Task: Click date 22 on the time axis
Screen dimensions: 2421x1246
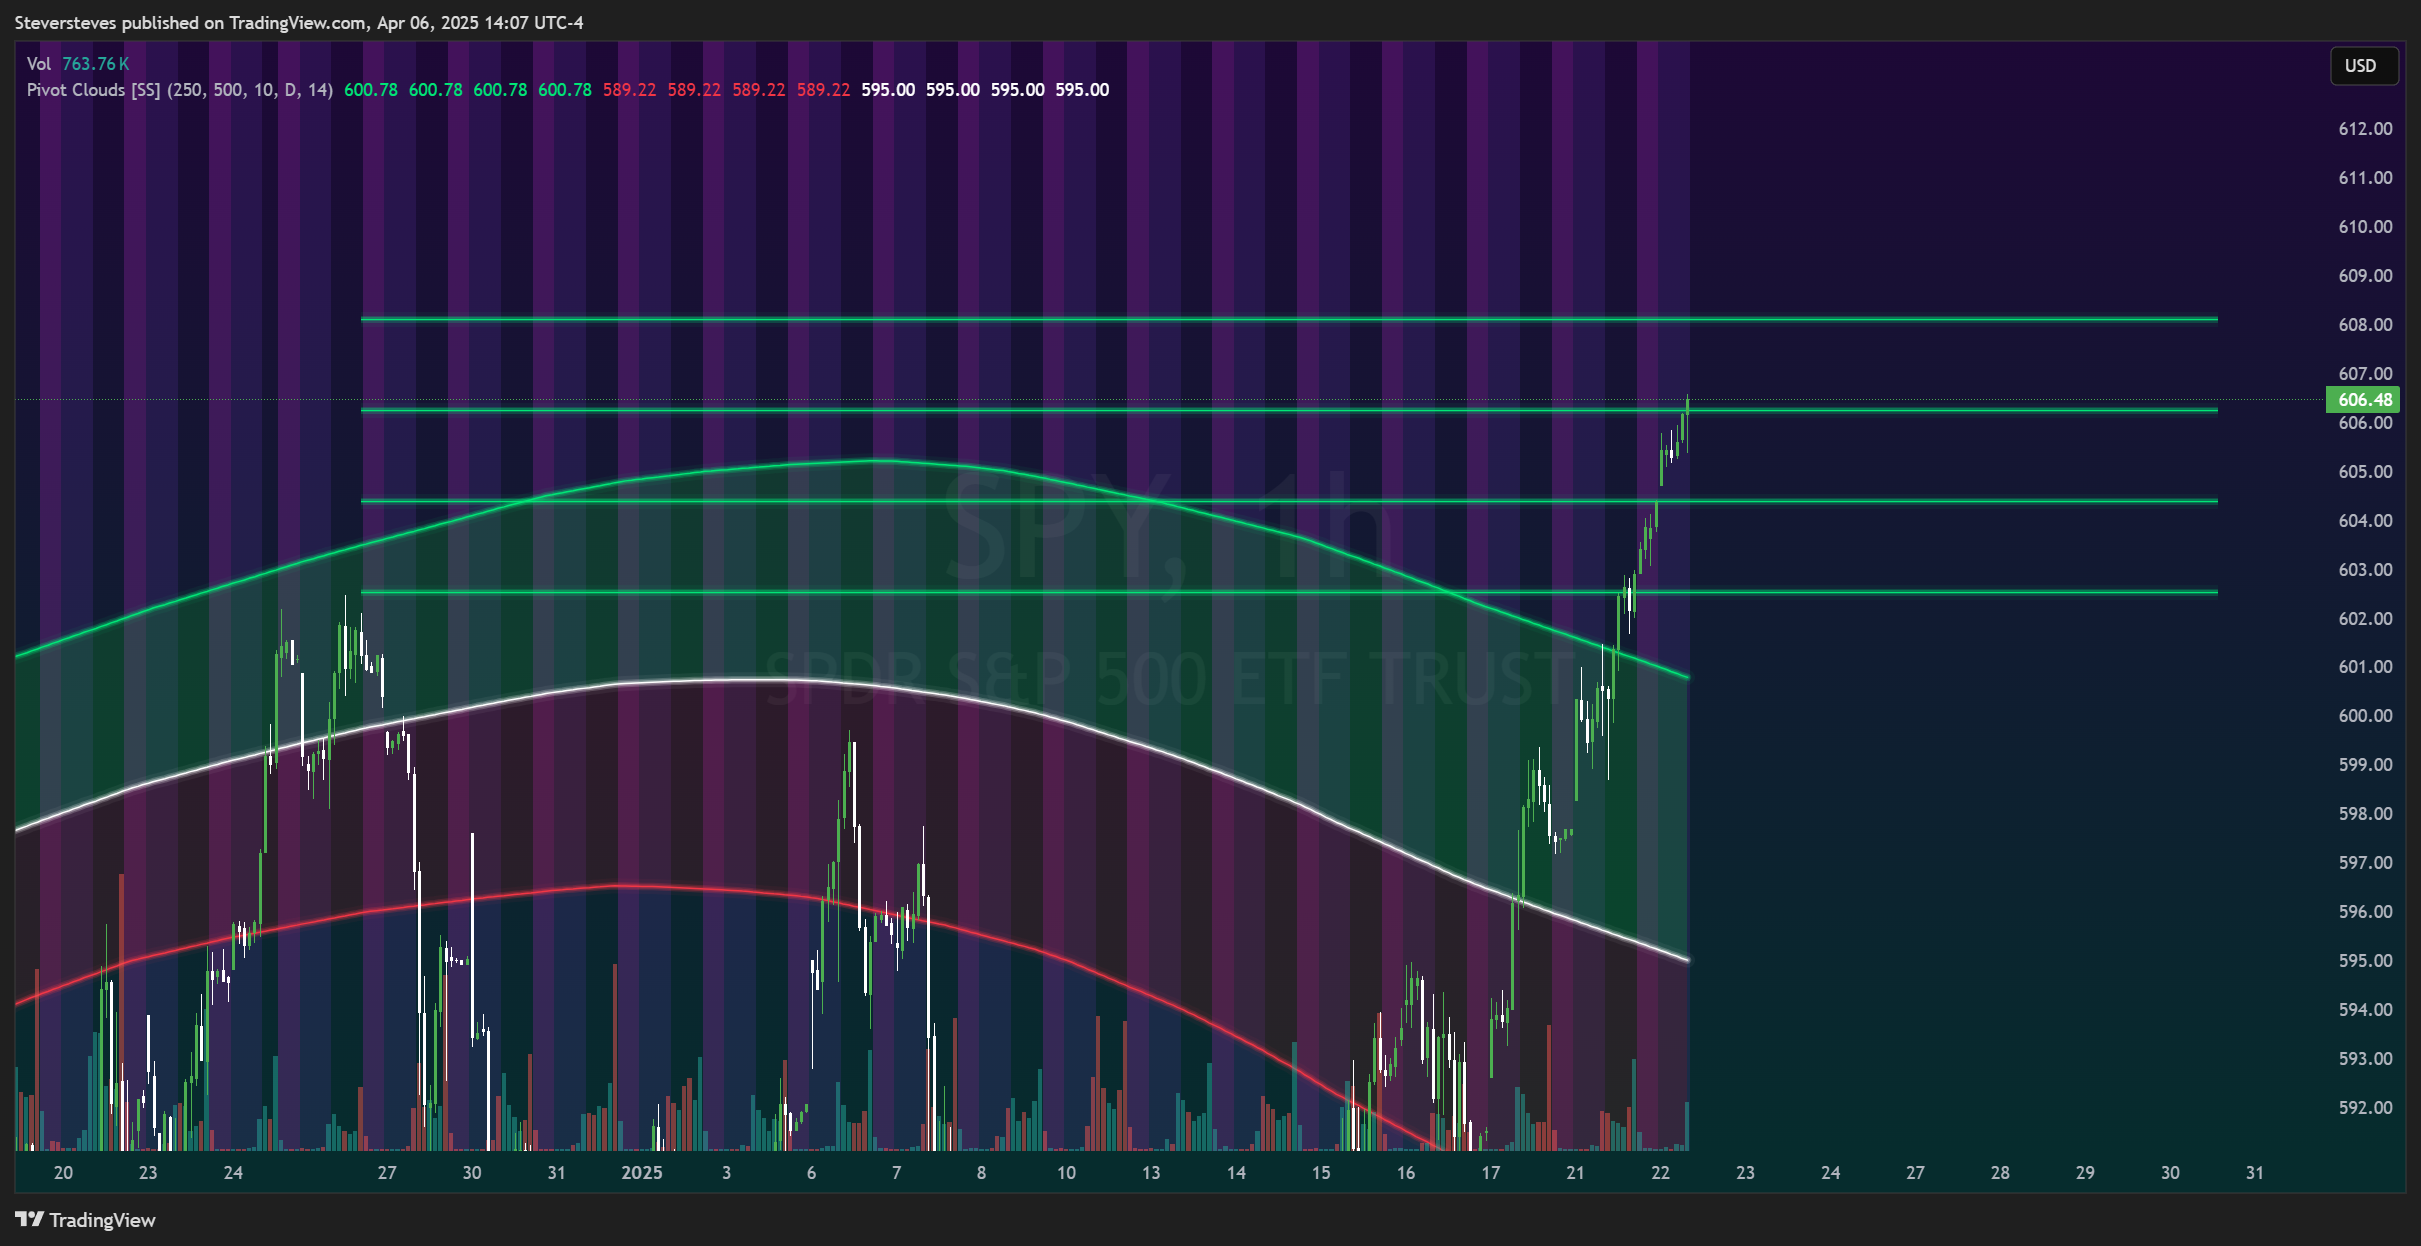Action: click(x=1661, y=1173)
